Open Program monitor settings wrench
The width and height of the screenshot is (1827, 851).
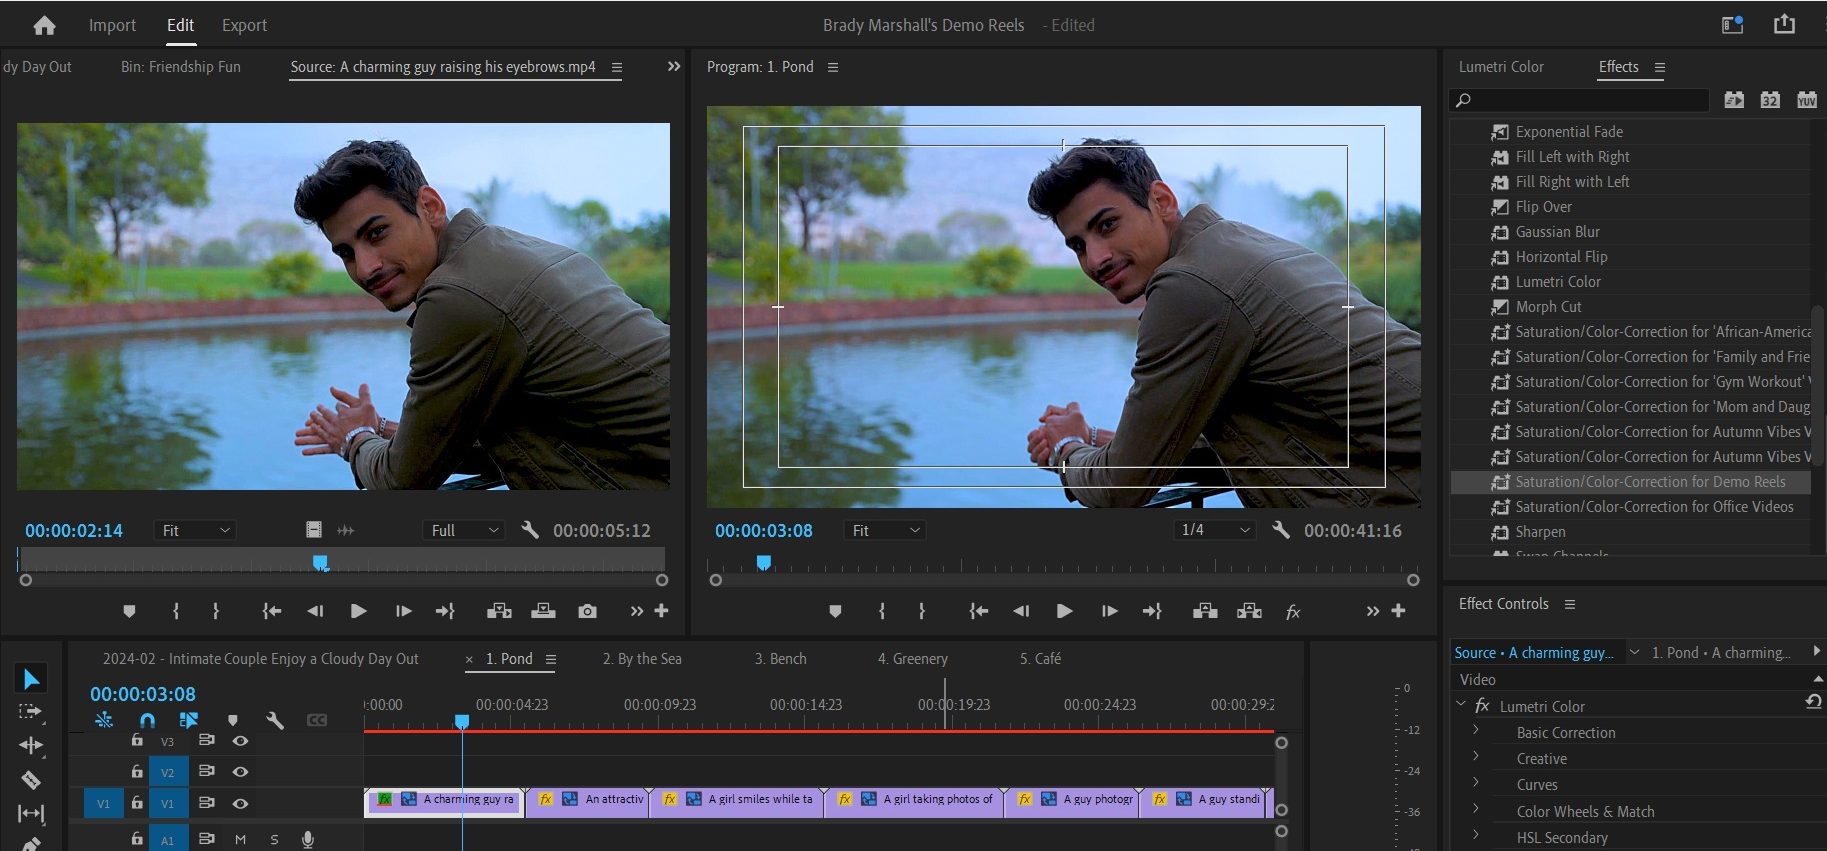[1281, 530]
